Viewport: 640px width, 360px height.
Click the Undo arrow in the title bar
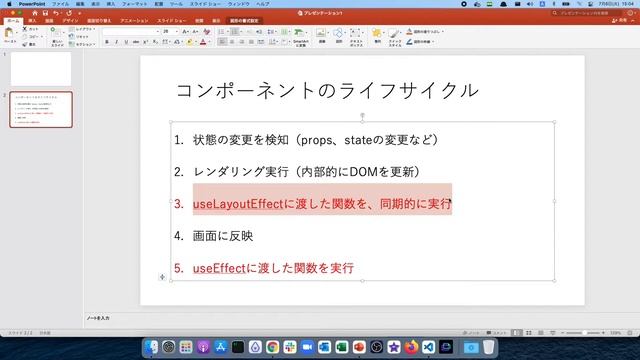(56, 13)
